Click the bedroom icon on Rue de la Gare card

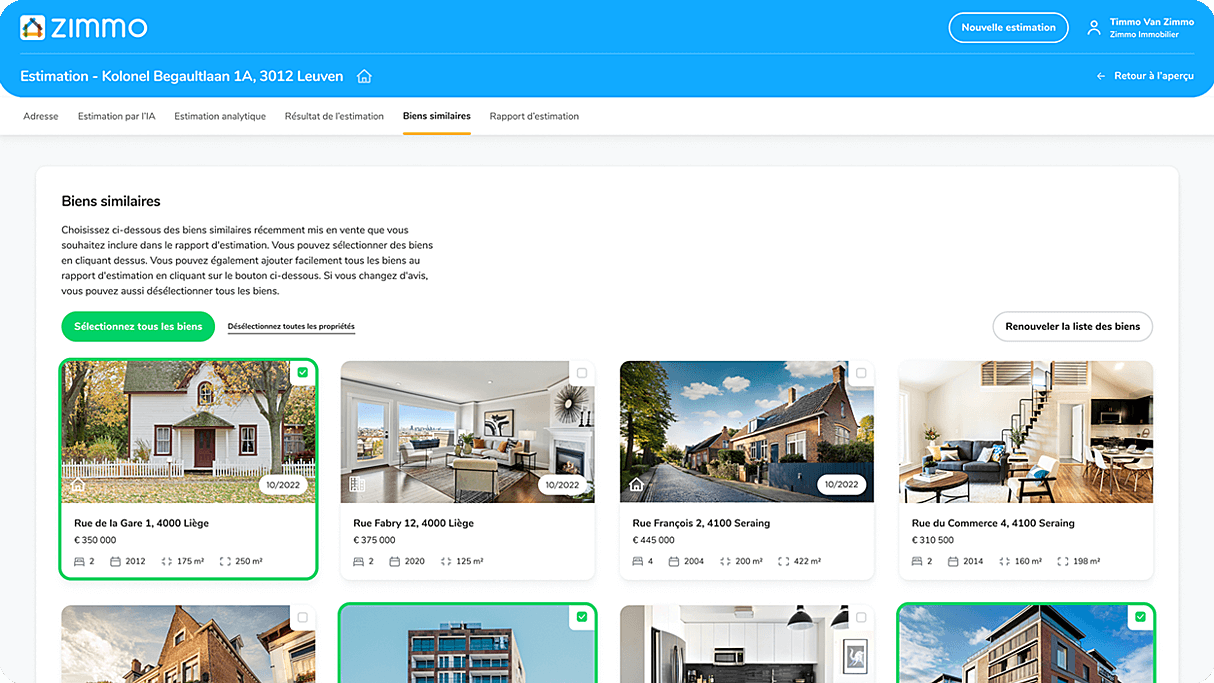[80, 561]
